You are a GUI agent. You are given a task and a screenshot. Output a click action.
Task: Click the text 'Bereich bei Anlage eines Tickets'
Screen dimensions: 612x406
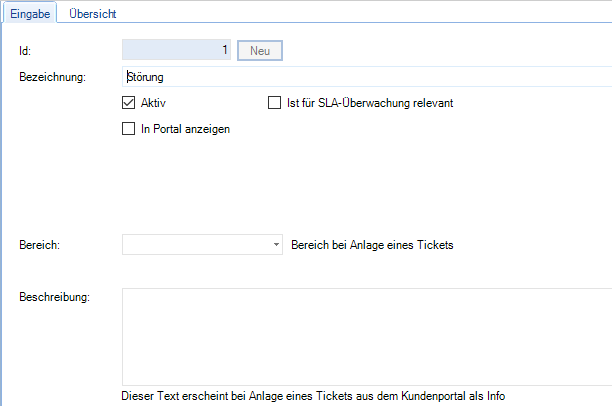coord(372,245)
